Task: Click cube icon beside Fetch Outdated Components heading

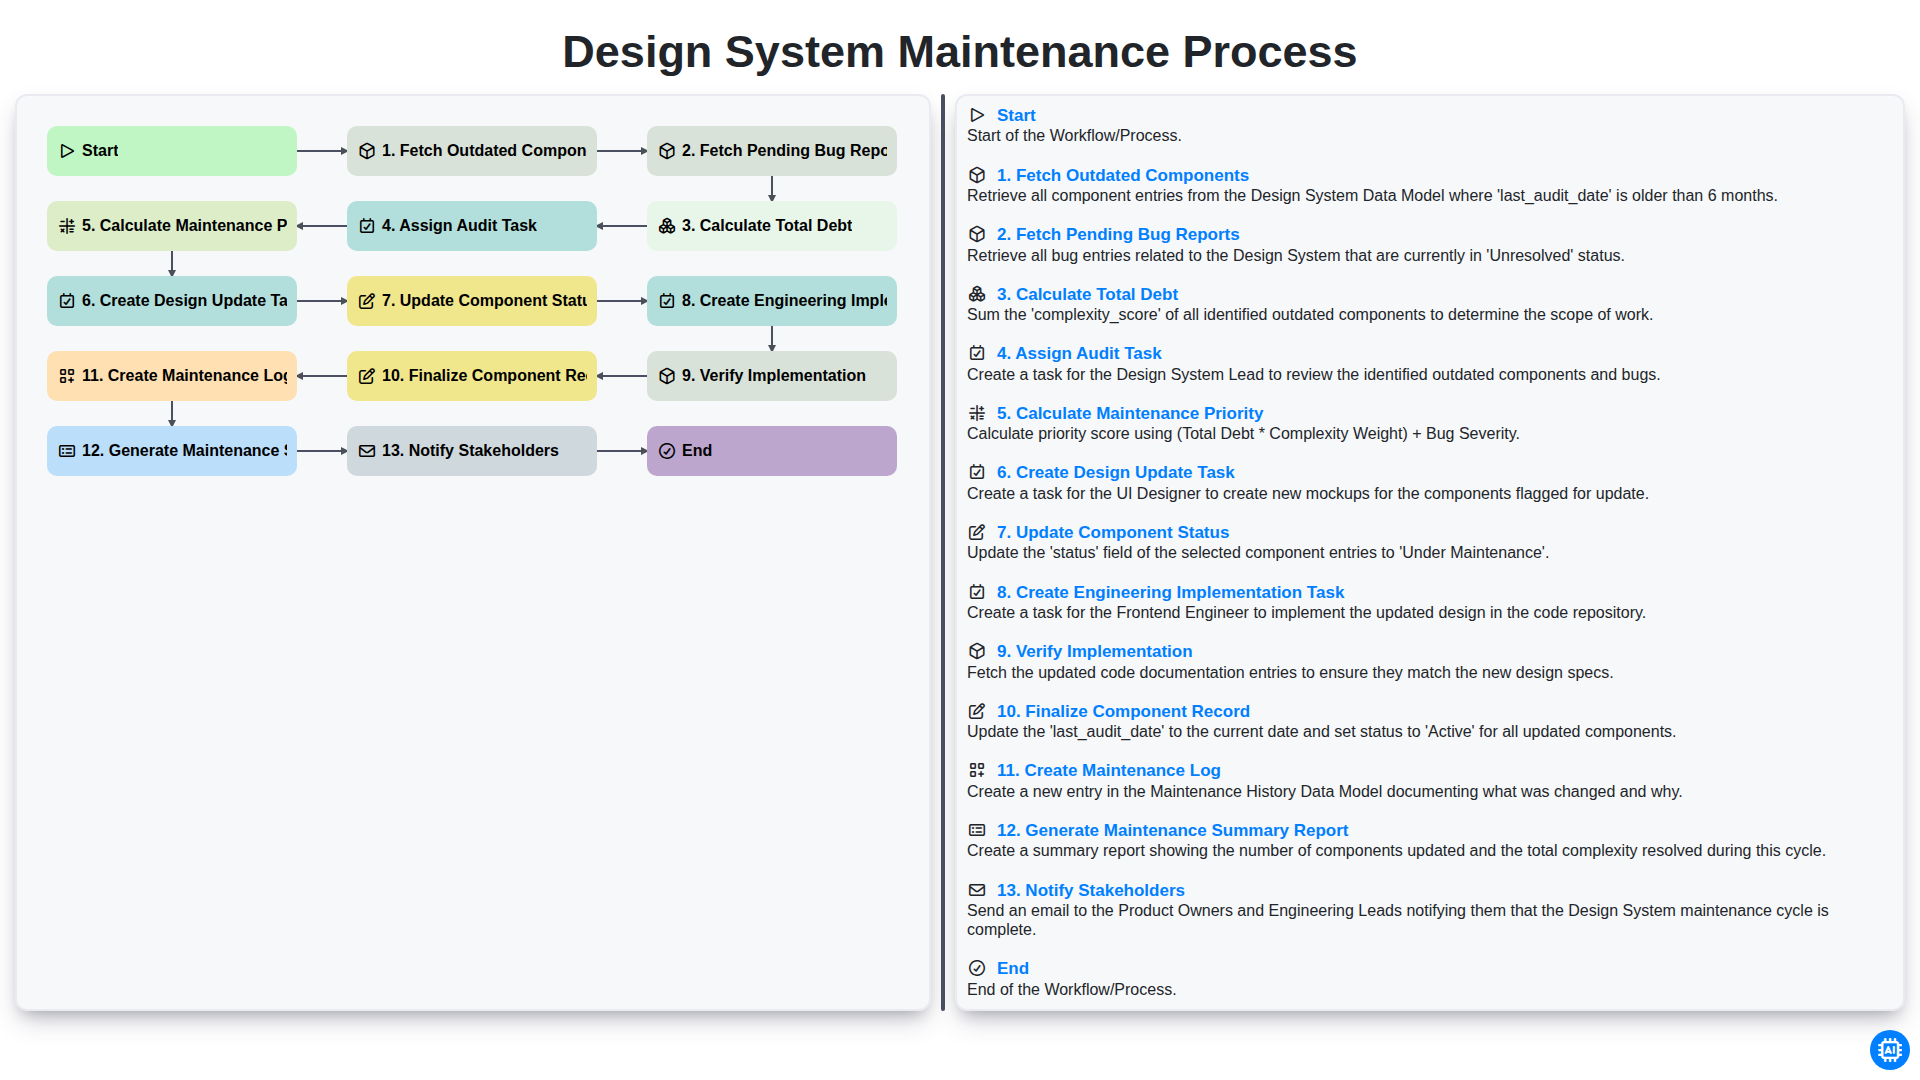Action: (977, 175)
